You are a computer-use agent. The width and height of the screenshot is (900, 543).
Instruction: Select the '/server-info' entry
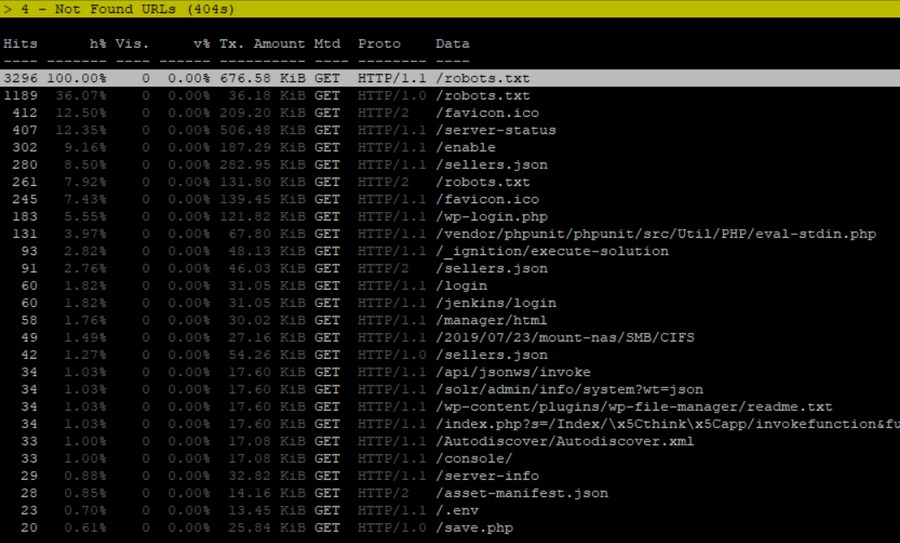click(x=487, y=475)
